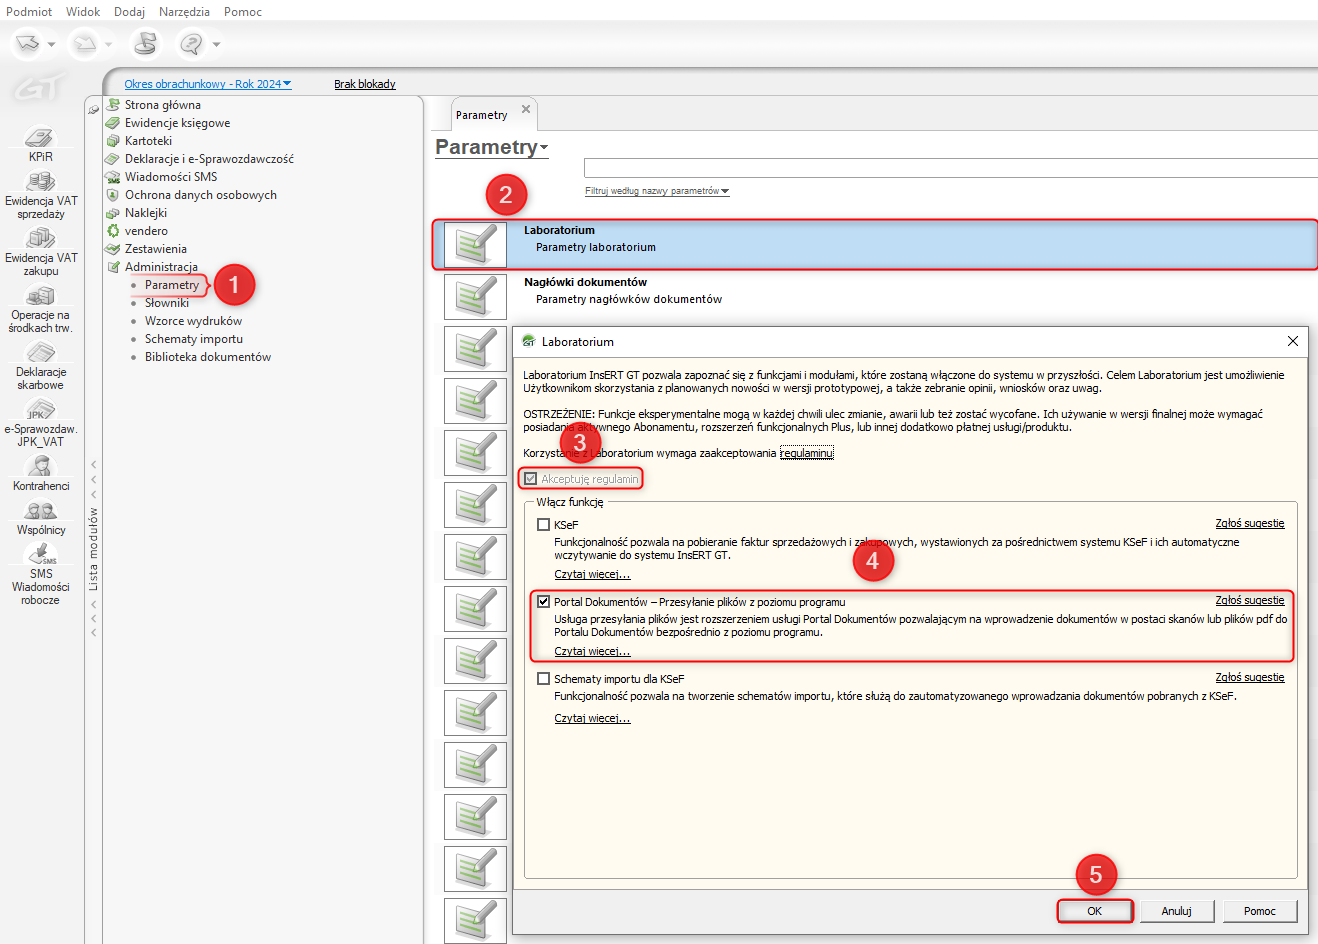
Task: Select Ochrona danych osobowych tree item
Action: 200,195
